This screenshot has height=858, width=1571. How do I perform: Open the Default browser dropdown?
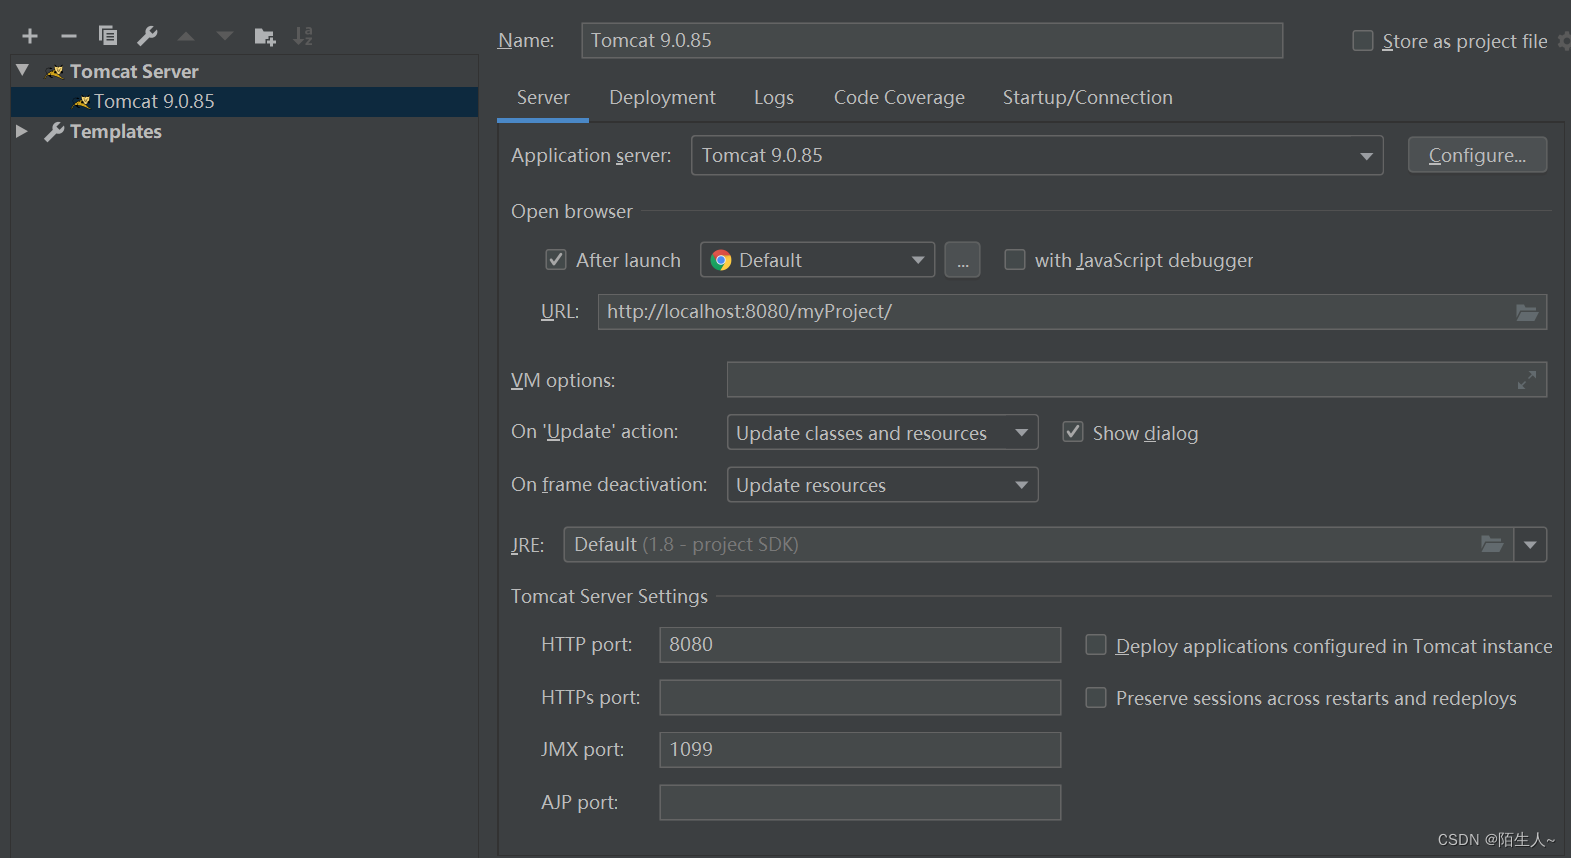point(817,260)
